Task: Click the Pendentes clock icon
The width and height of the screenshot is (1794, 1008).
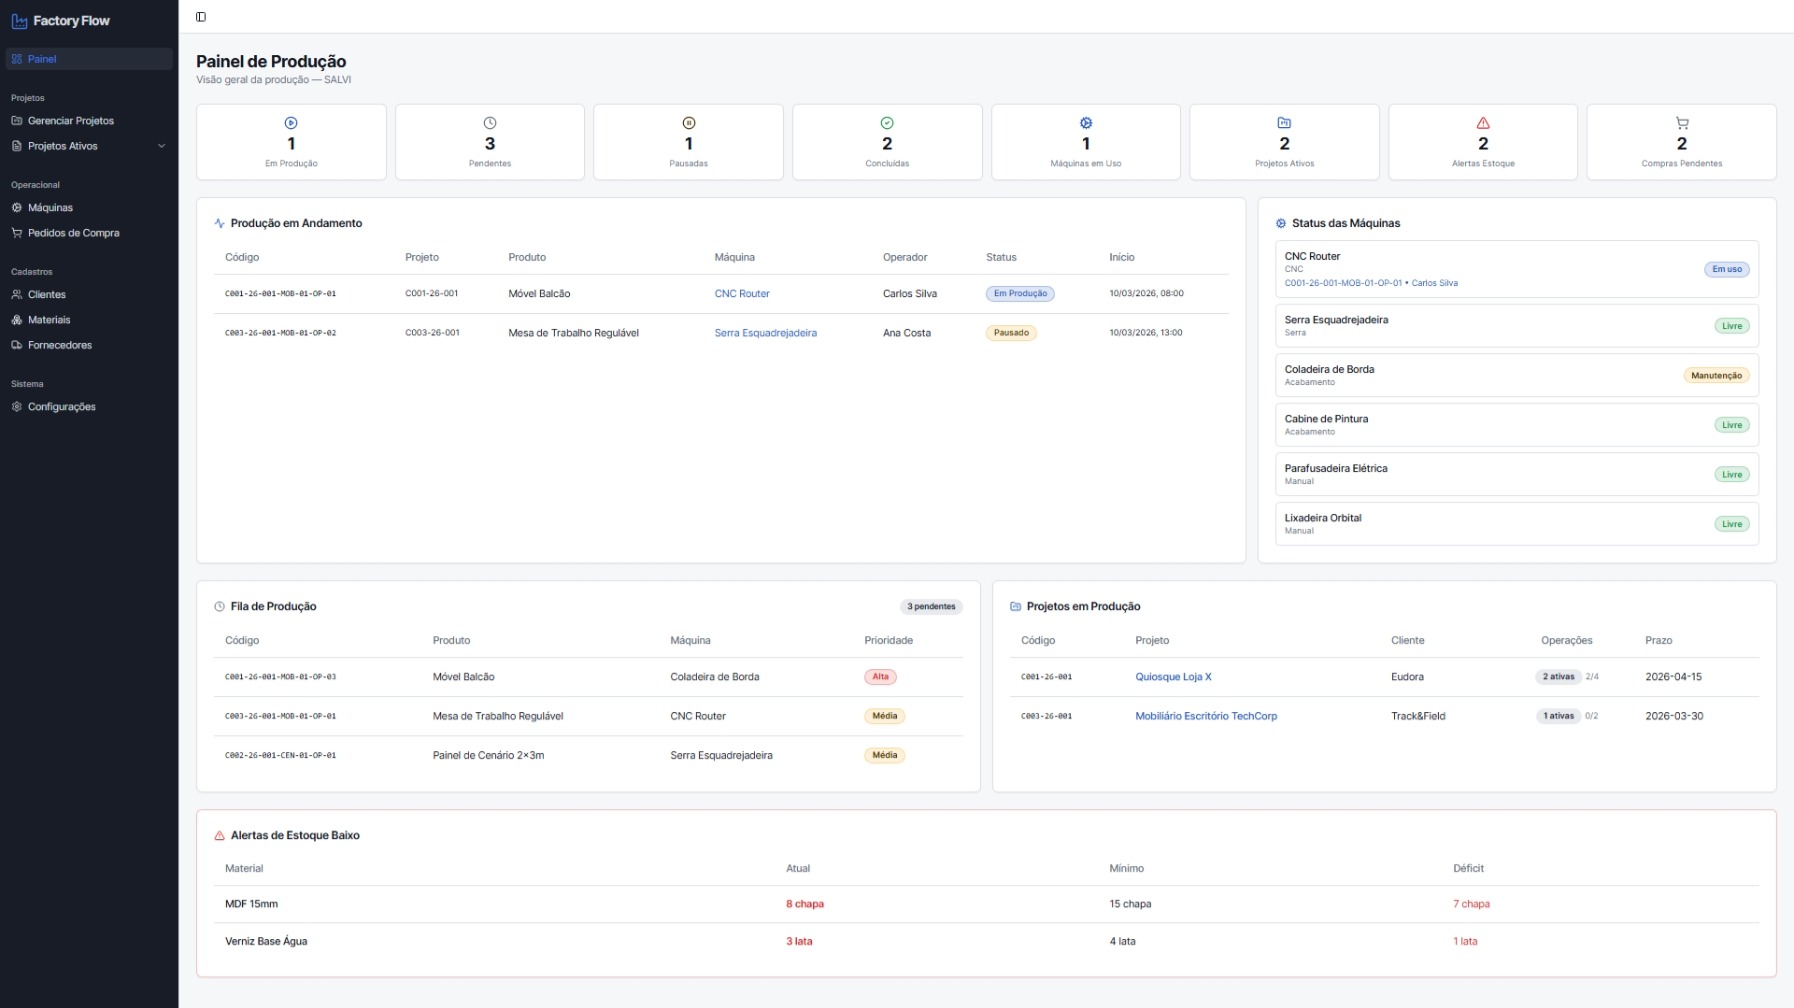Action: (x=490, y=123)
